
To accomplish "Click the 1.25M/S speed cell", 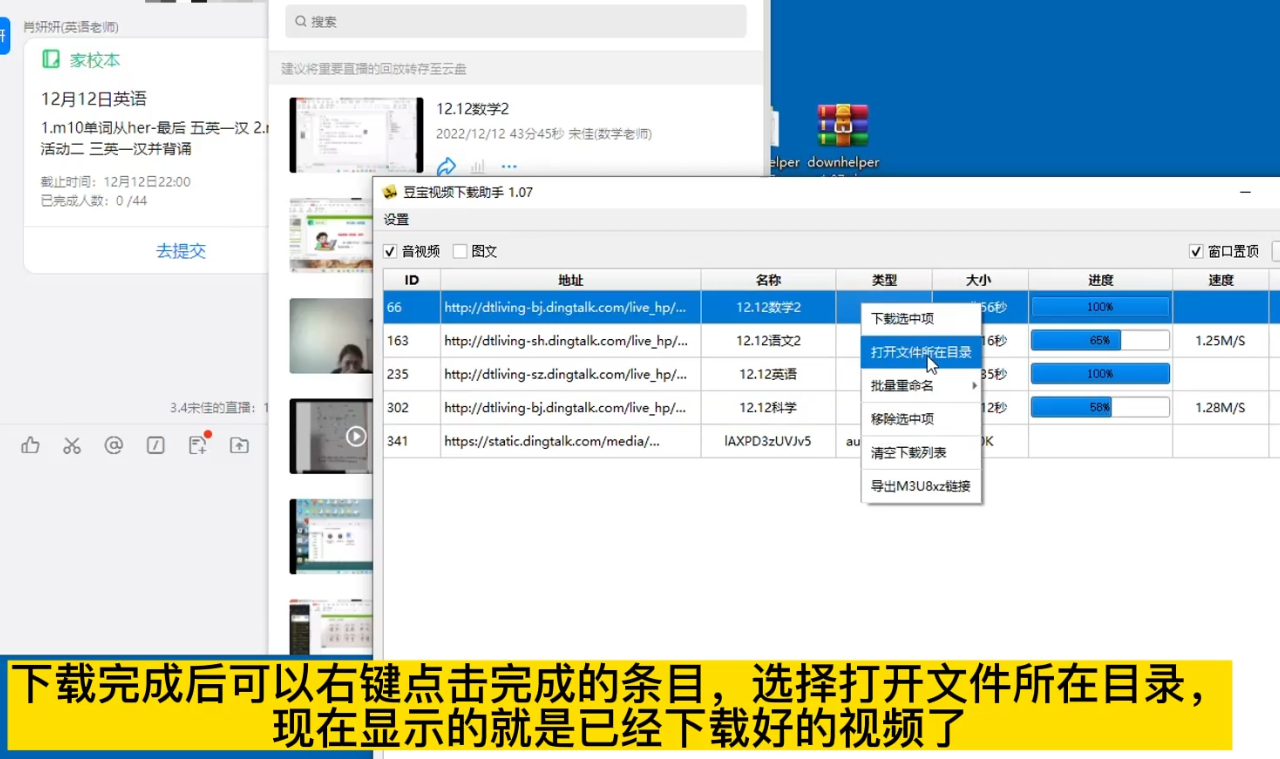I will pos(1221,340).
